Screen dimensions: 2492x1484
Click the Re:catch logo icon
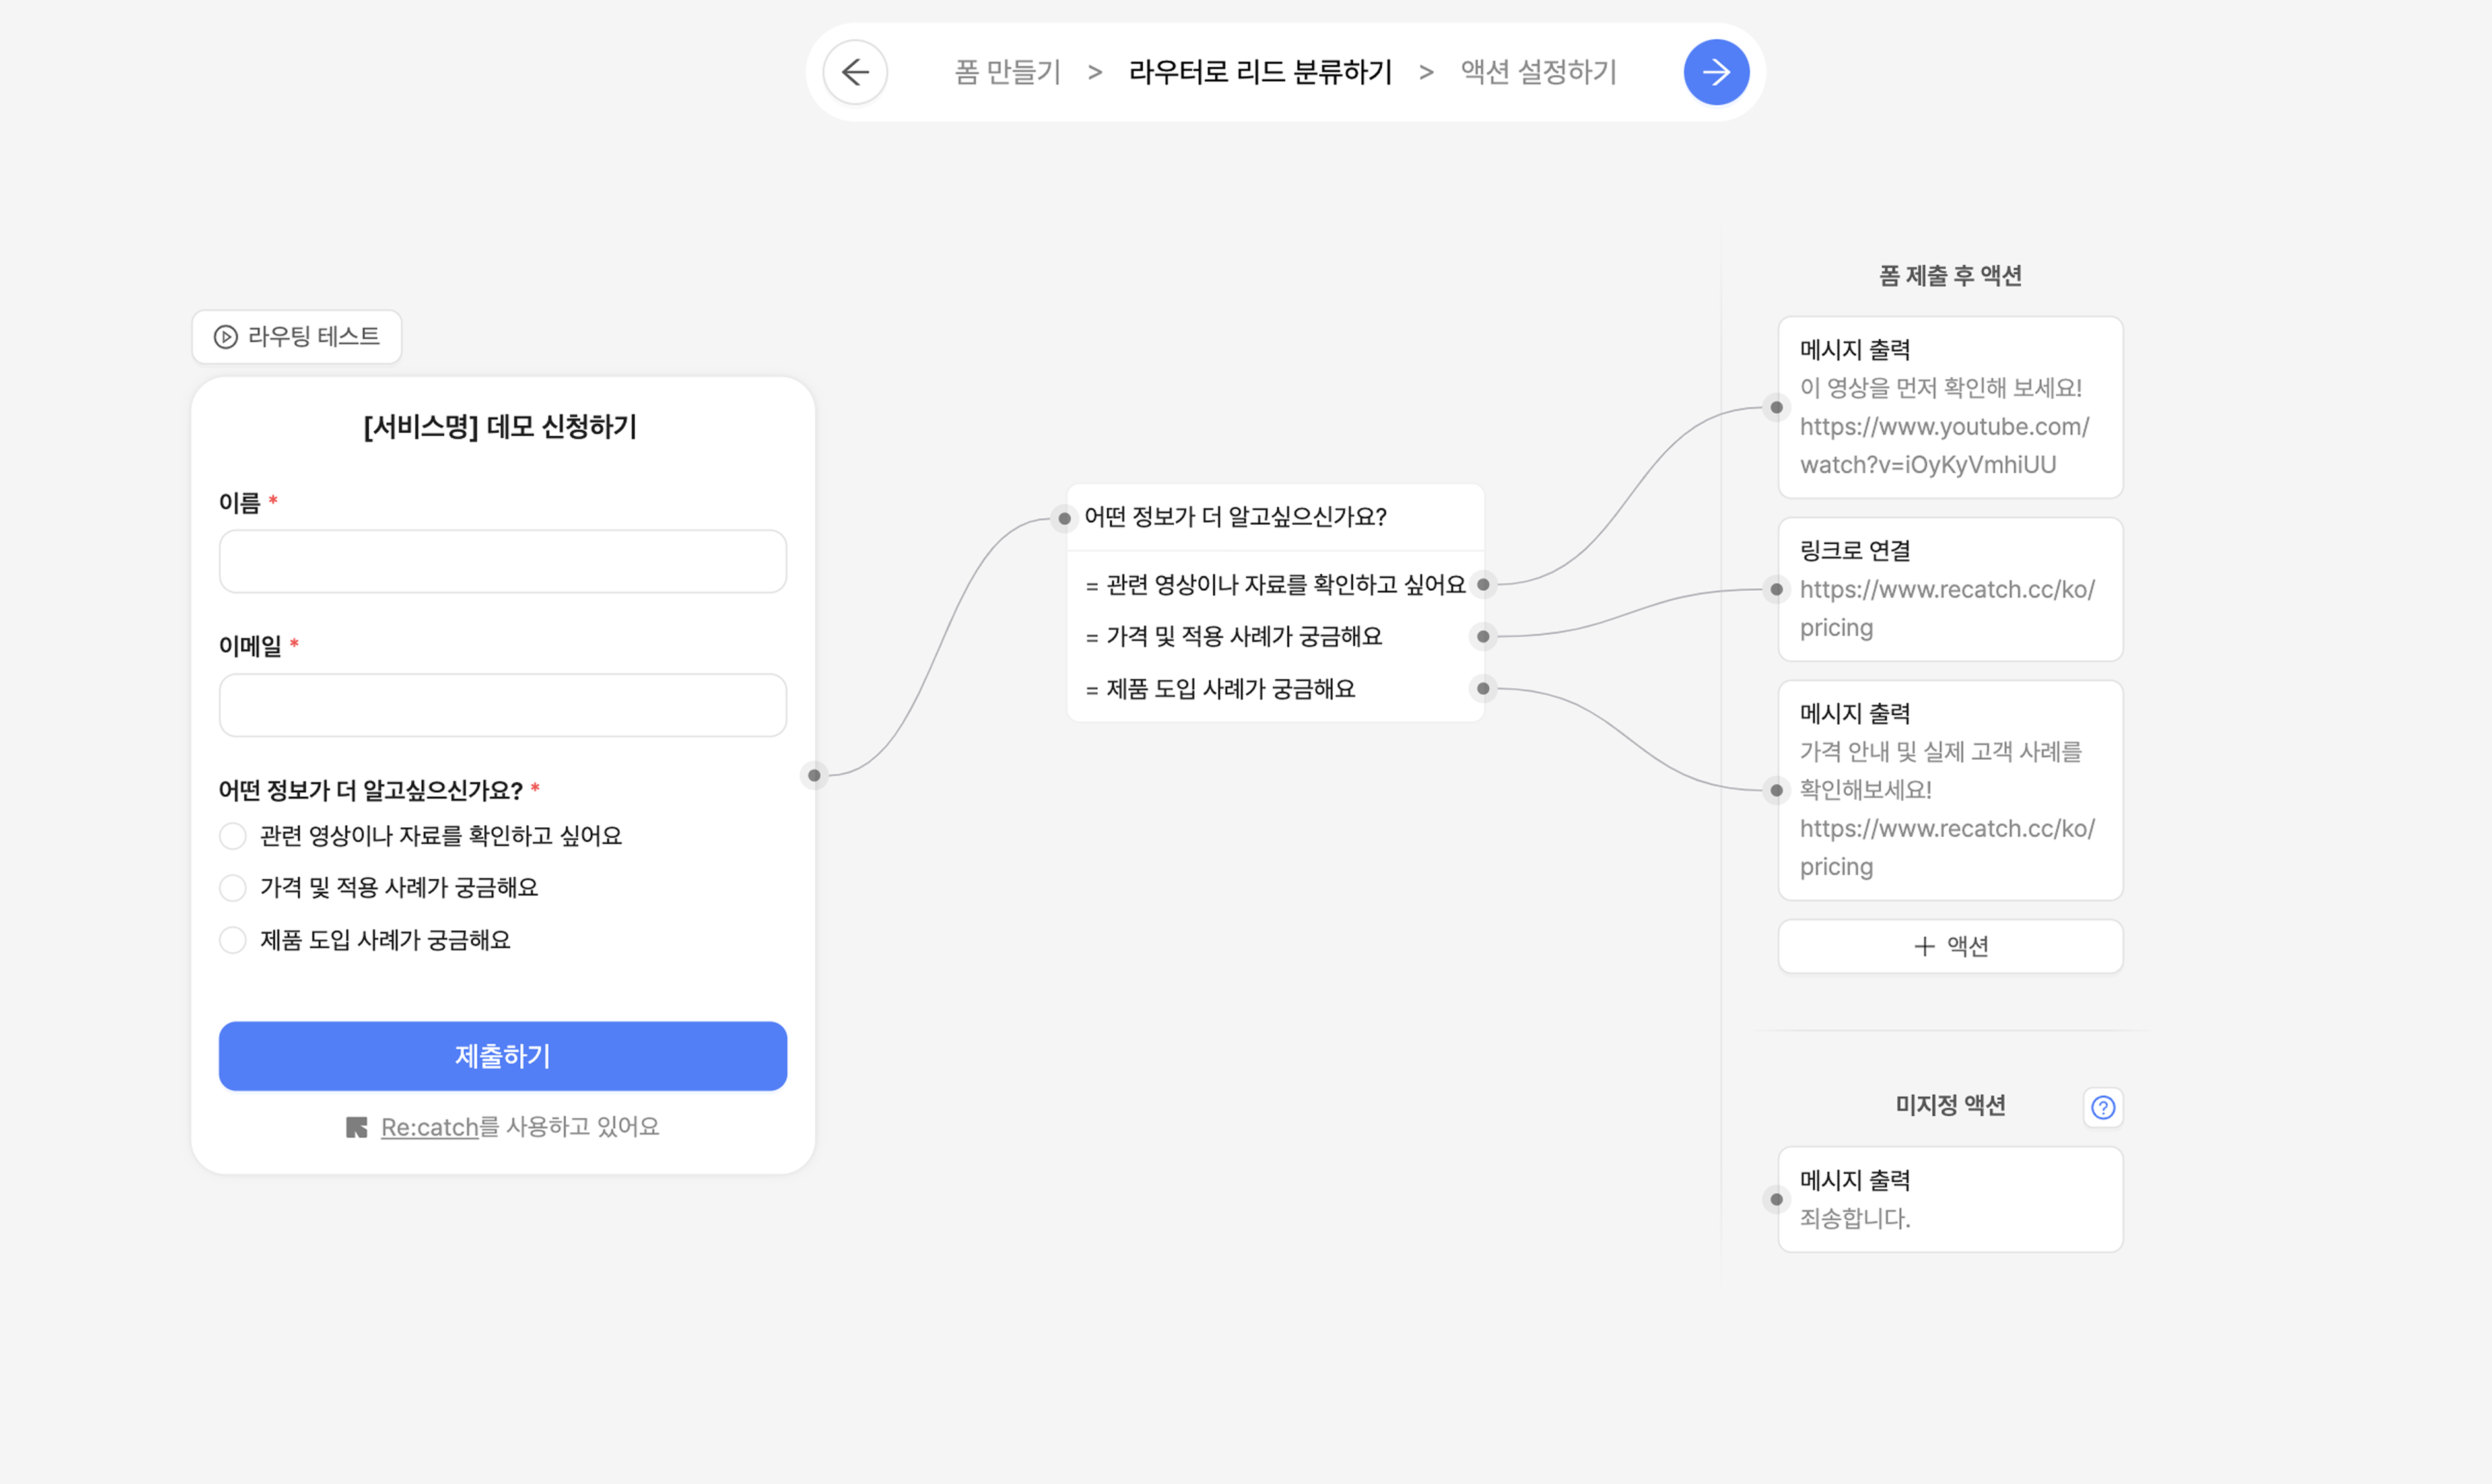pyautogui.click(x=357, y=1127)
